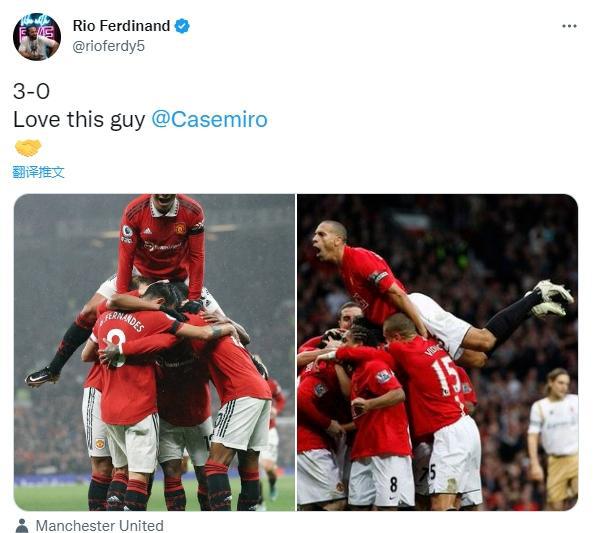The image size is (594, 533).
Task: Click the white boots in right photo
Action: click(x=552, y=298)
